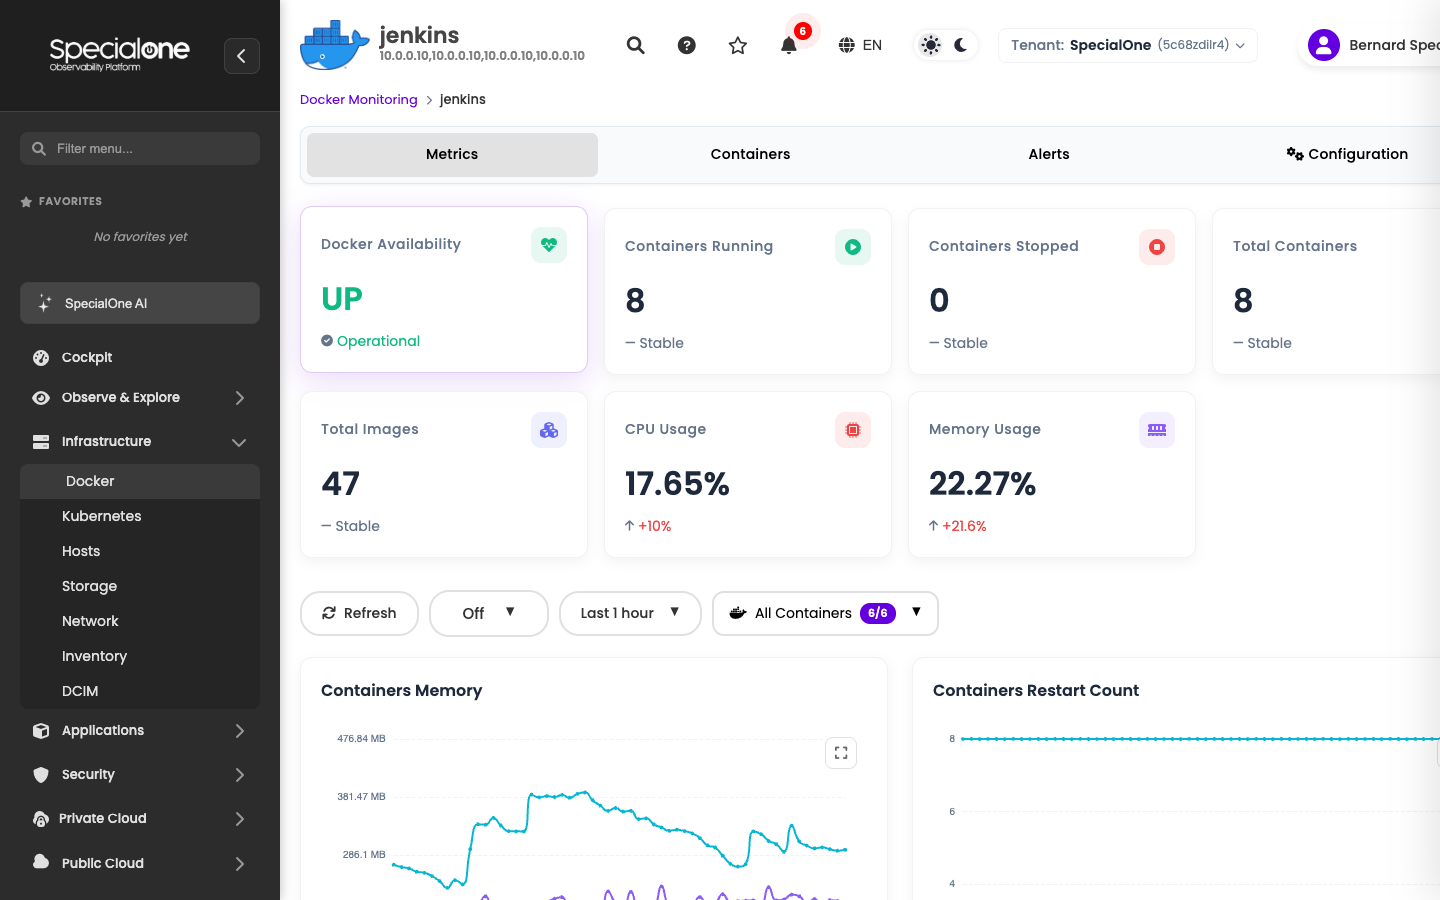This screenshot has width=1440, height=900.
Task: Click the +21.6% memory trend value
Action: (964, 526)
